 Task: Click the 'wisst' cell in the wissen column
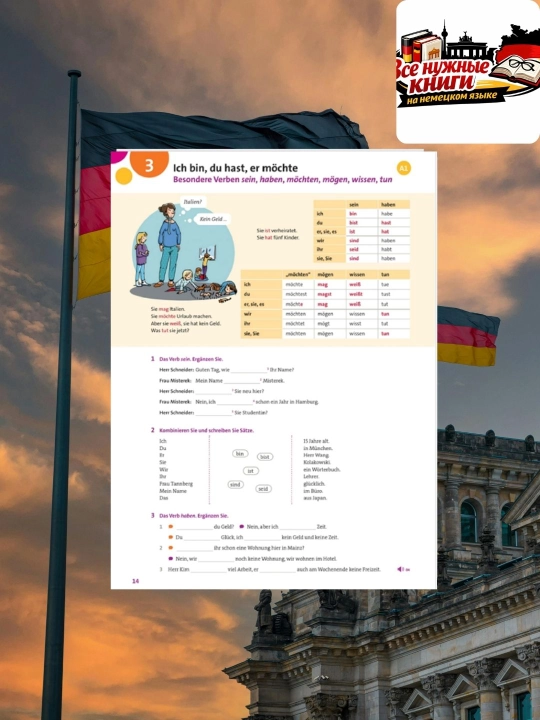point(362,324)
